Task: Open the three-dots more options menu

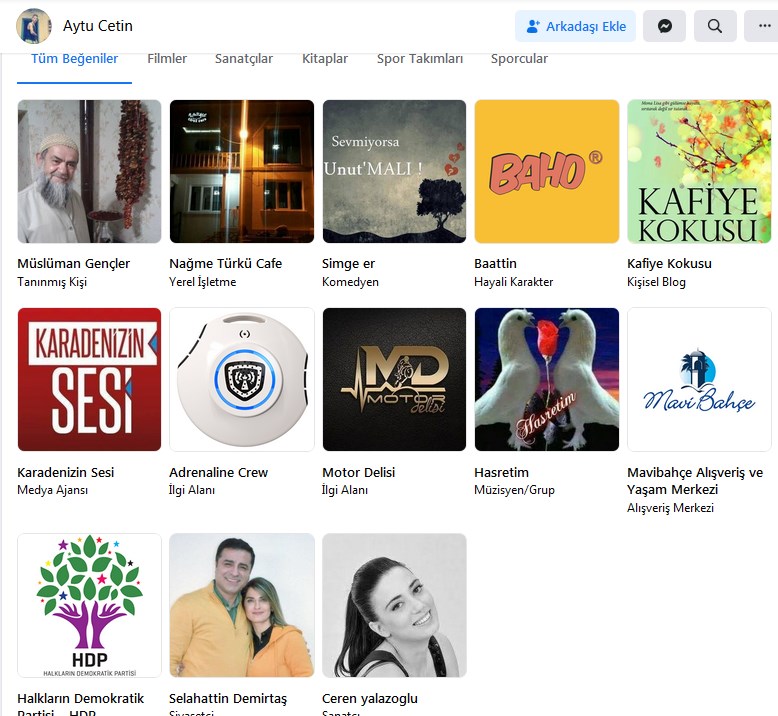Action: 764,26
